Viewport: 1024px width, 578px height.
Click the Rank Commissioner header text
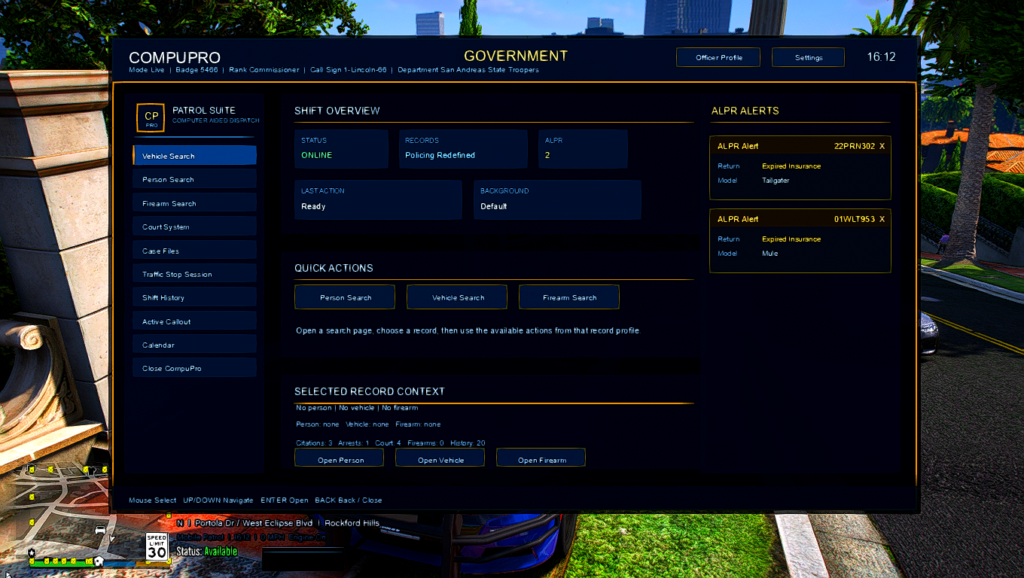coord(264,70)
